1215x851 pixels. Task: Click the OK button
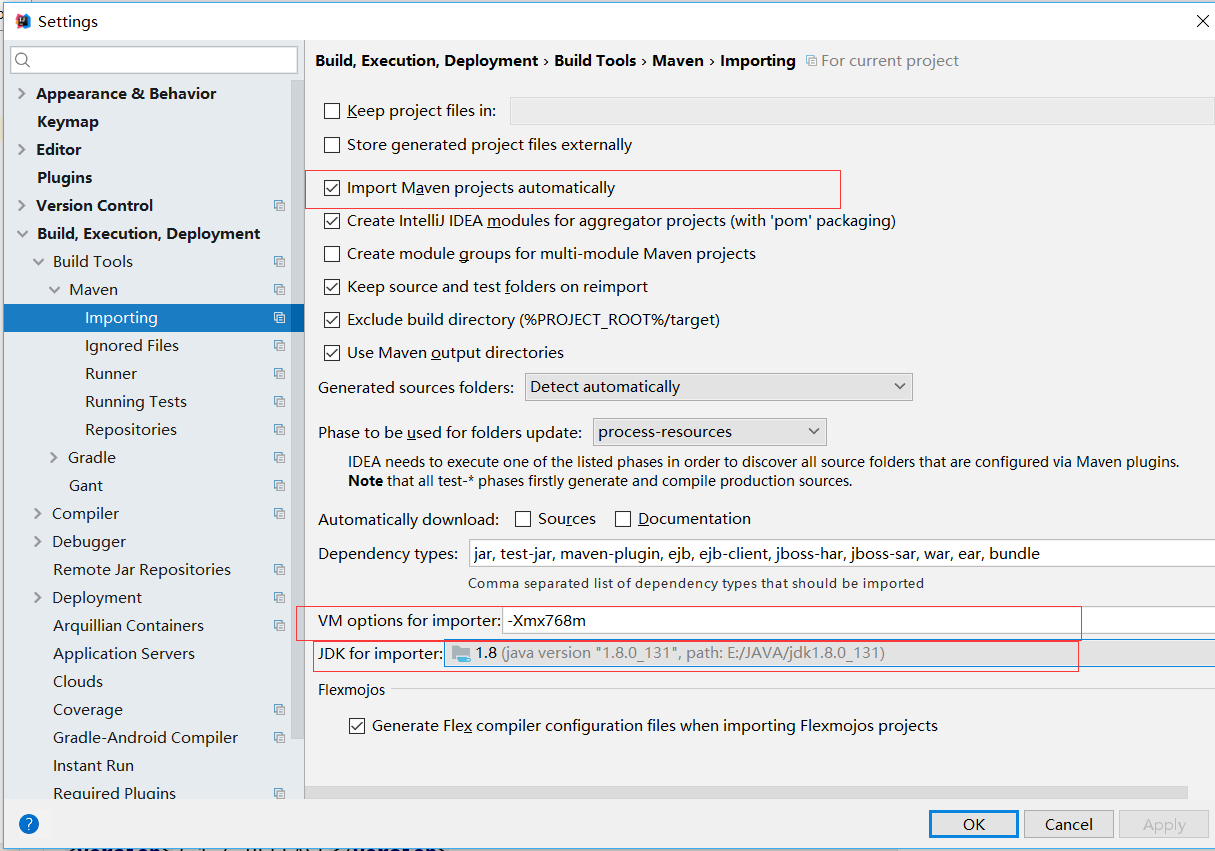[974, 824]
